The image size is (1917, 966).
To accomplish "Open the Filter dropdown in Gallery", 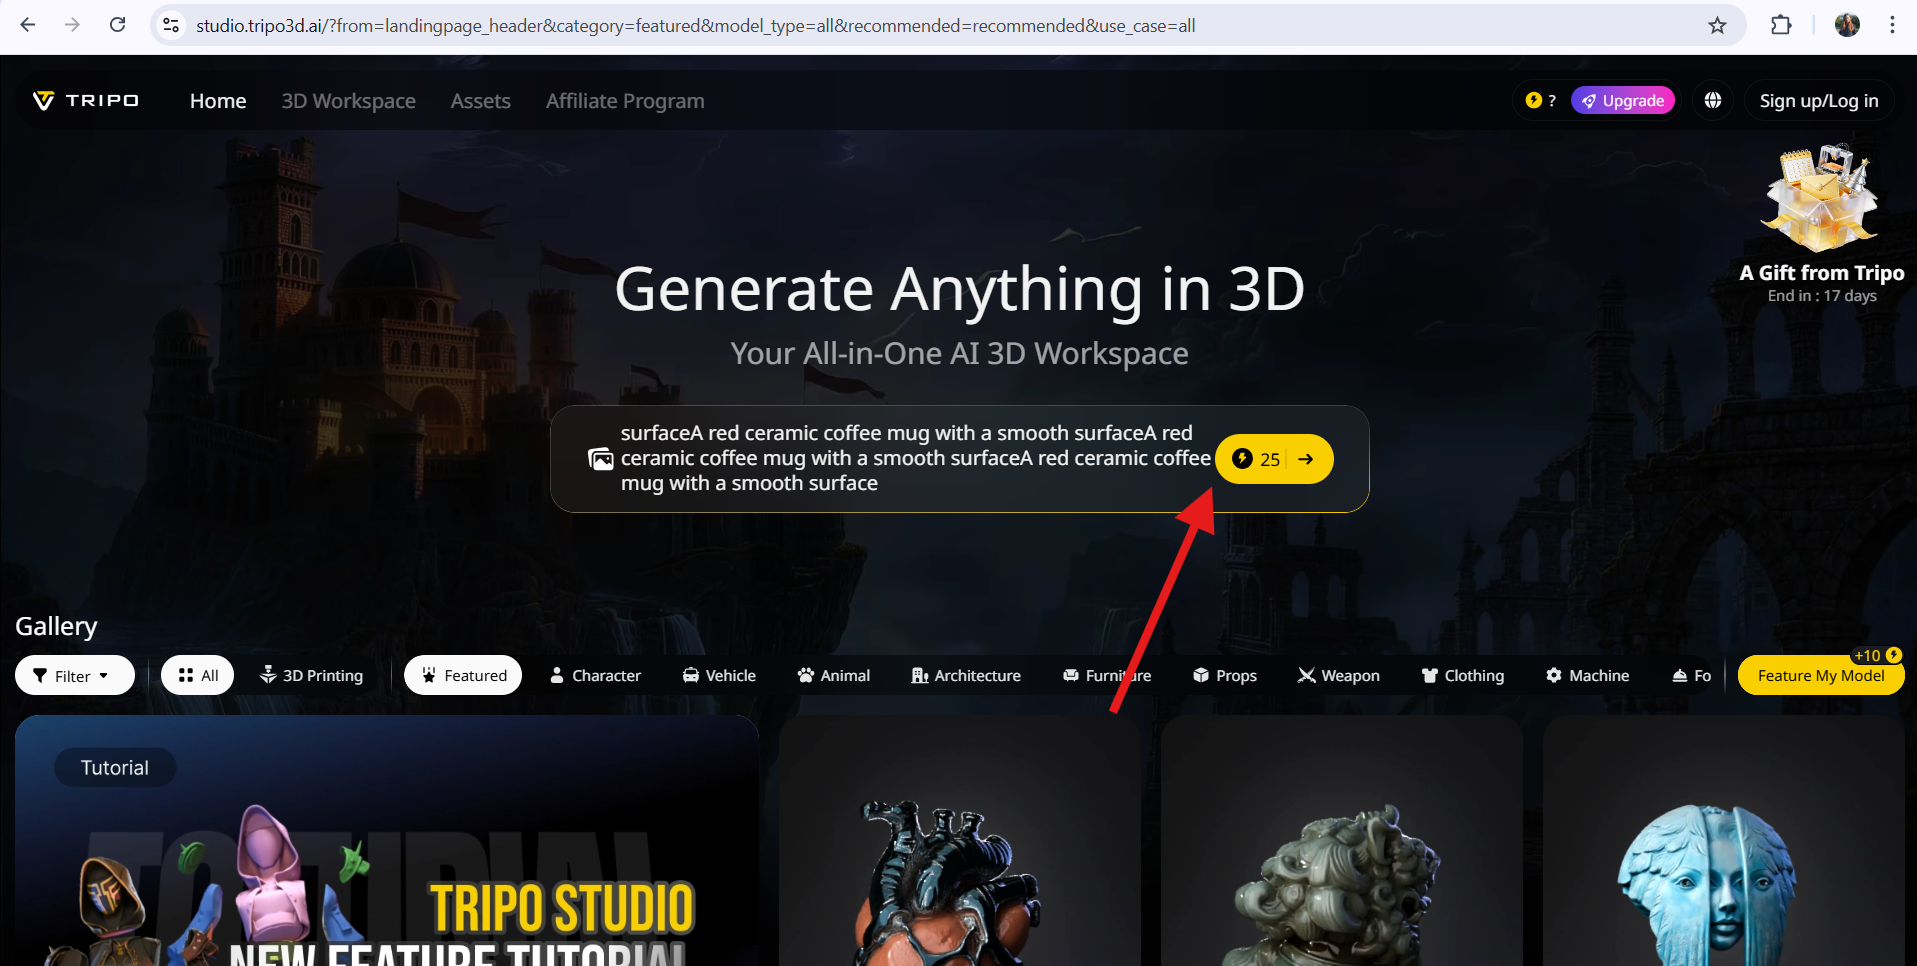I will [x=74, y=675].
